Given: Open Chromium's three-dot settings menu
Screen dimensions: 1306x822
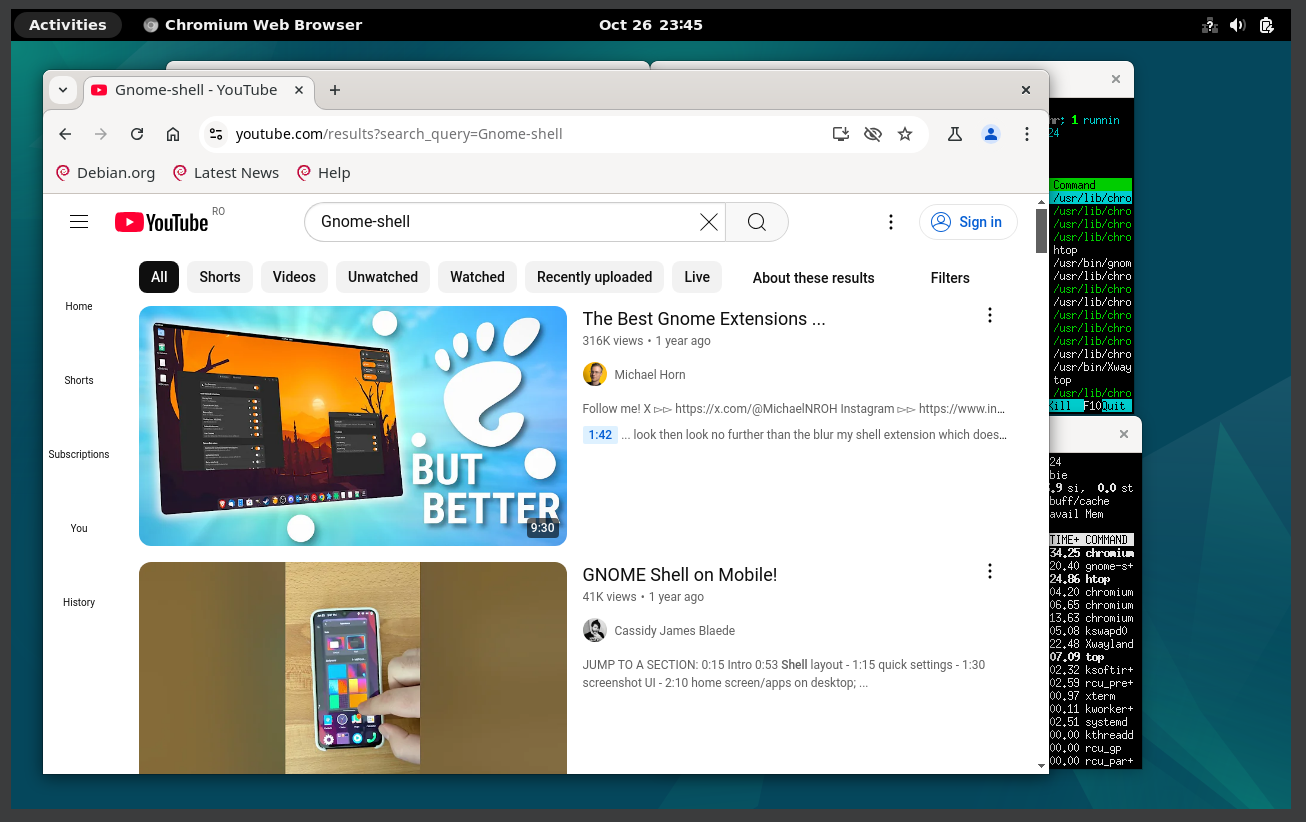Looking at the screenshot, I should 1027,133.
